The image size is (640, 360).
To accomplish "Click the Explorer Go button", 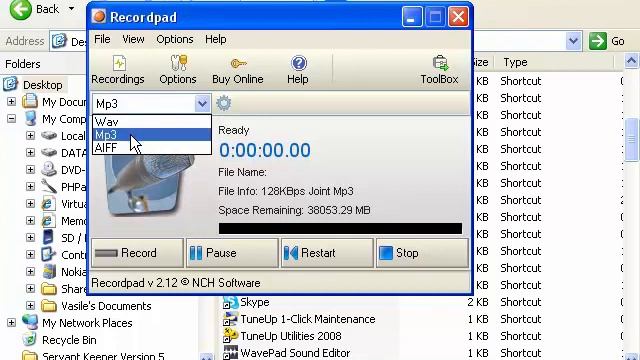I will tap(607, 41).
